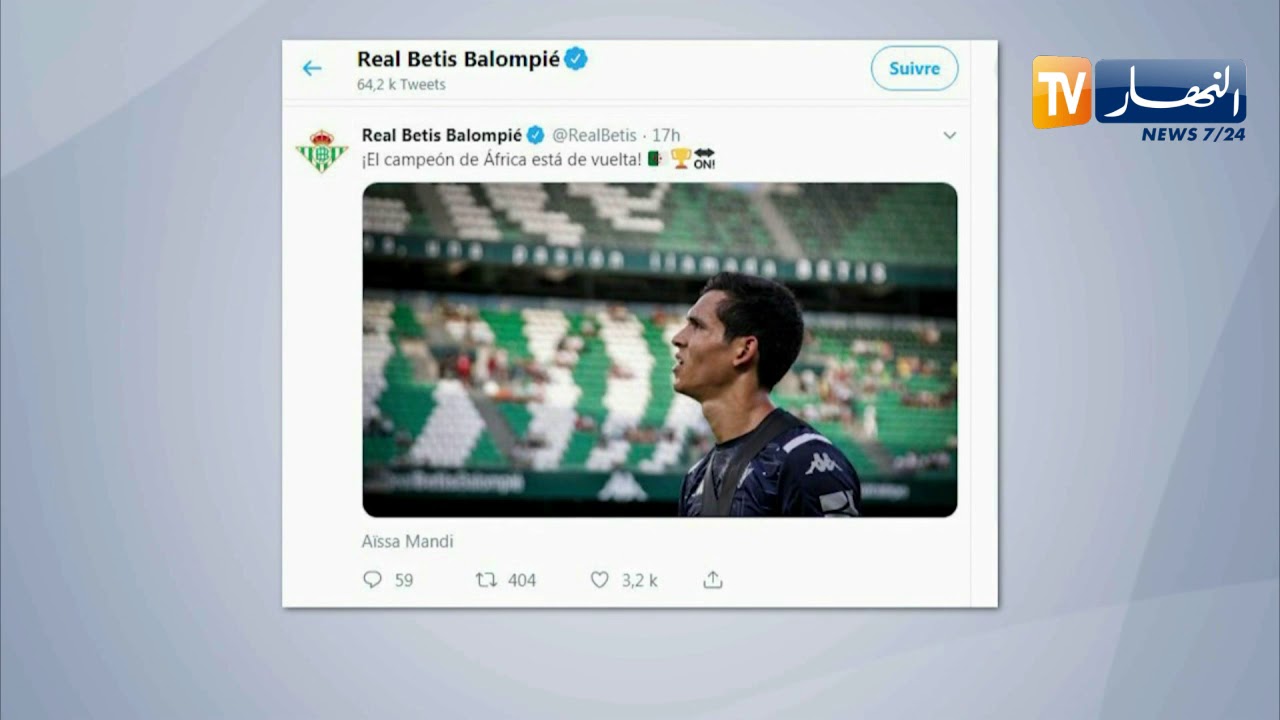
Task: Click the verified badge beside the tweet author
Action: pyautogui.click(x=536, y=135)
